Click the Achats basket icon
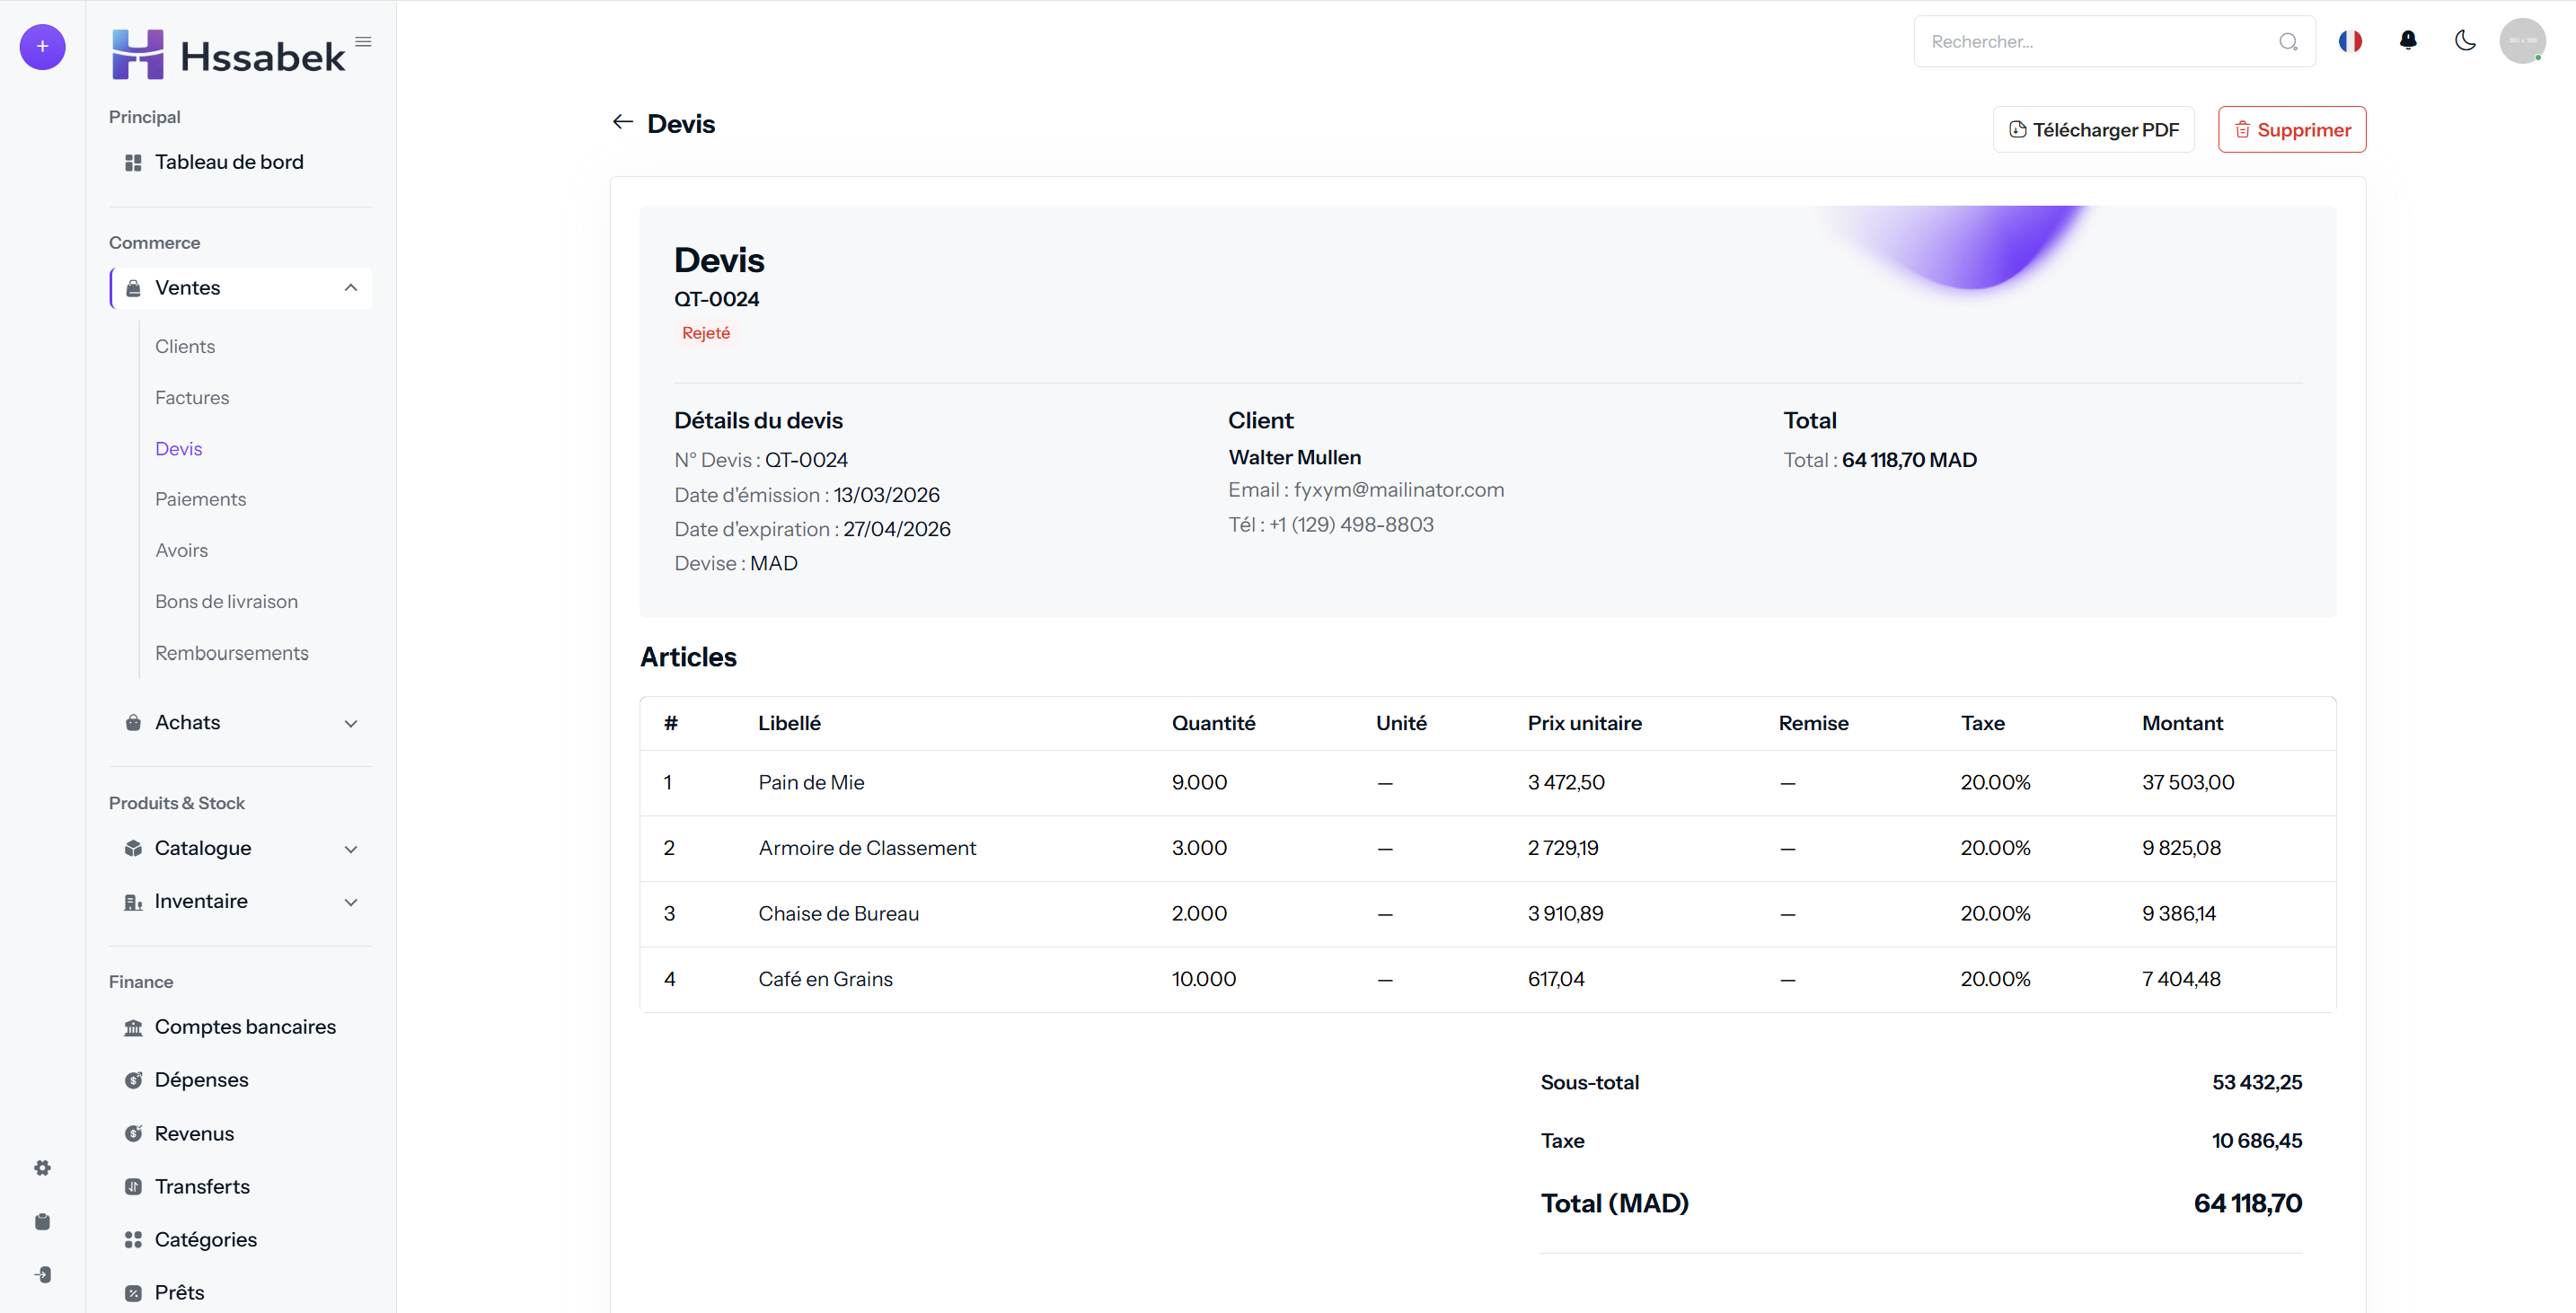Viewport: 2576px width, 1313px height. 133,723
